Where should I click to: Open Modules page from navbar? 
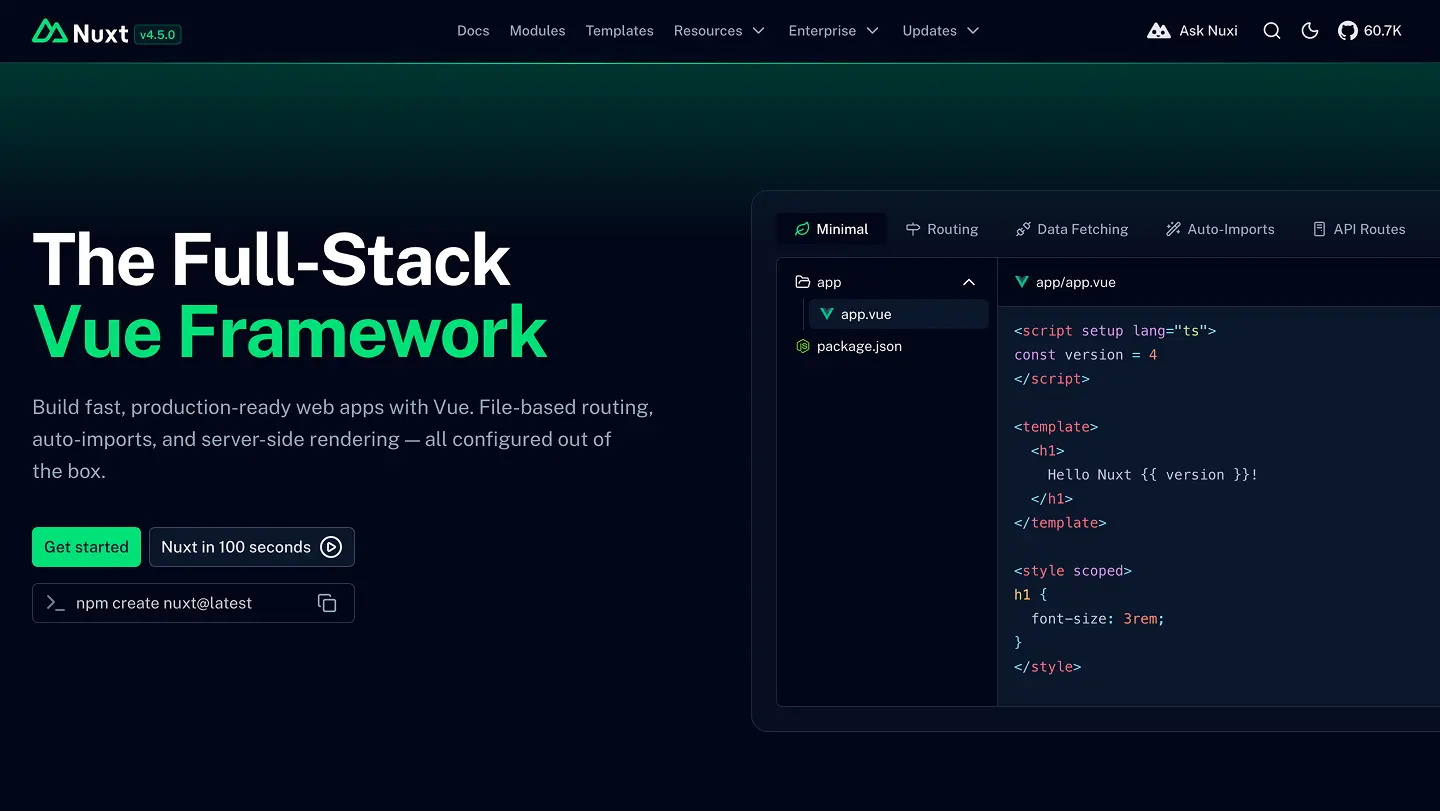[537, 31]
